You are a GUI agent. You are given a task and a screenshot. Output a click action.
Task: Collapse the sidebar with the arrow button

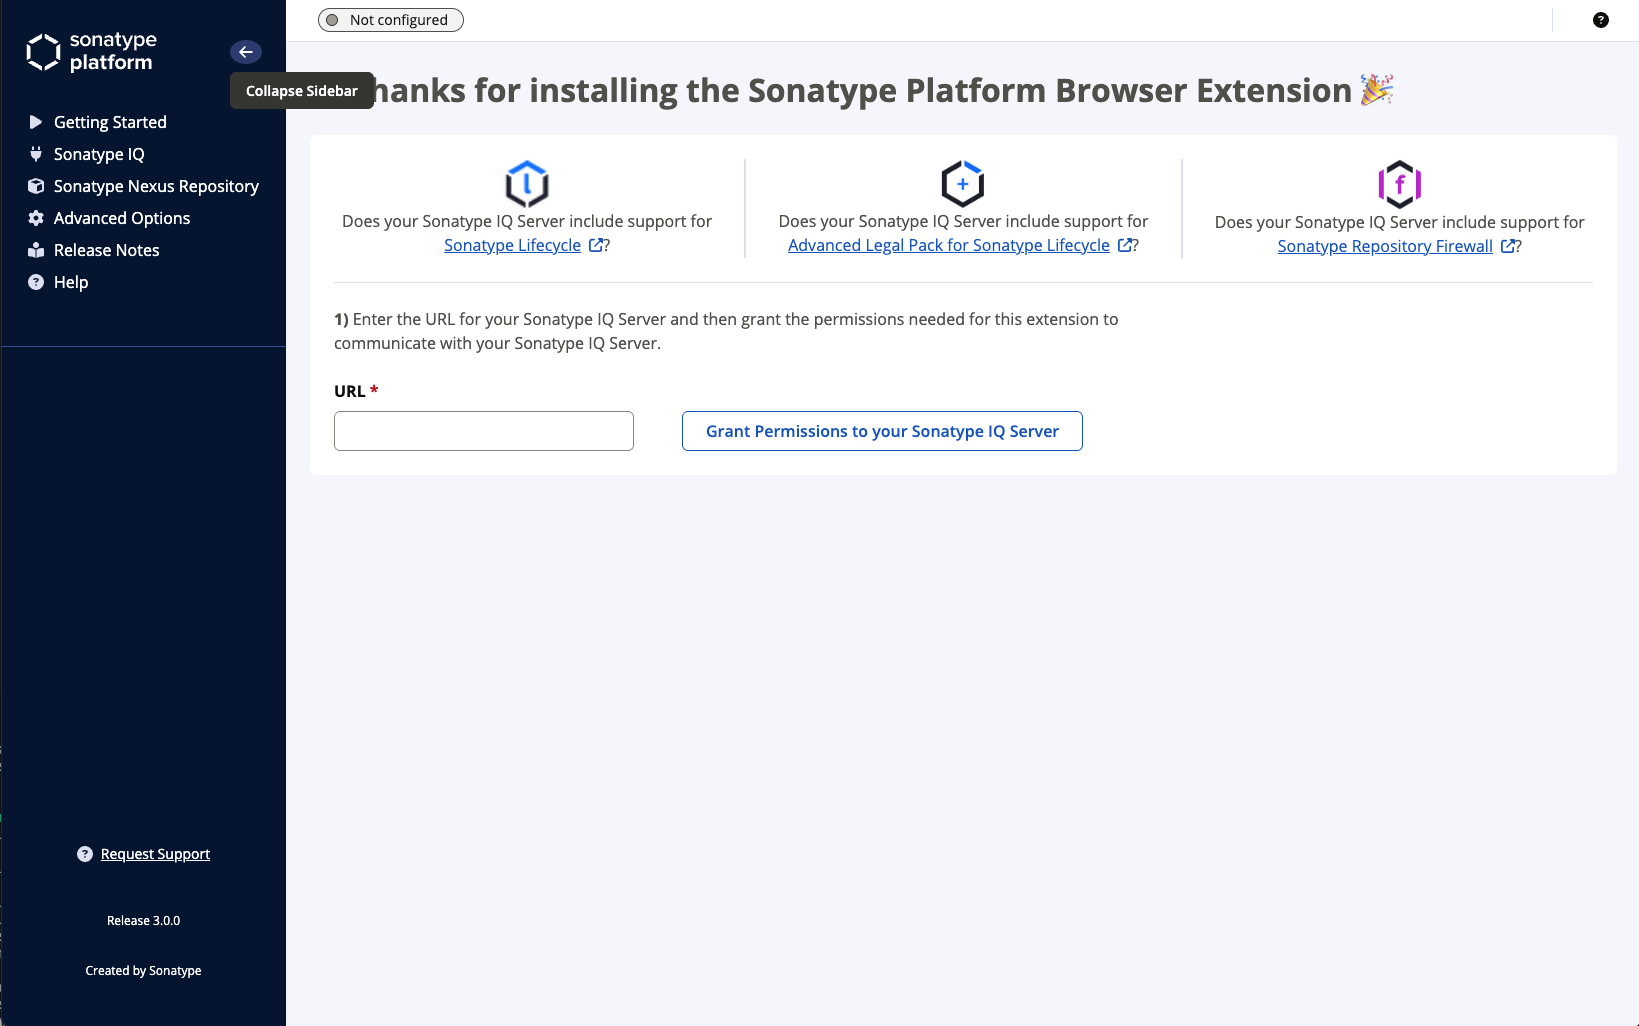246,52
